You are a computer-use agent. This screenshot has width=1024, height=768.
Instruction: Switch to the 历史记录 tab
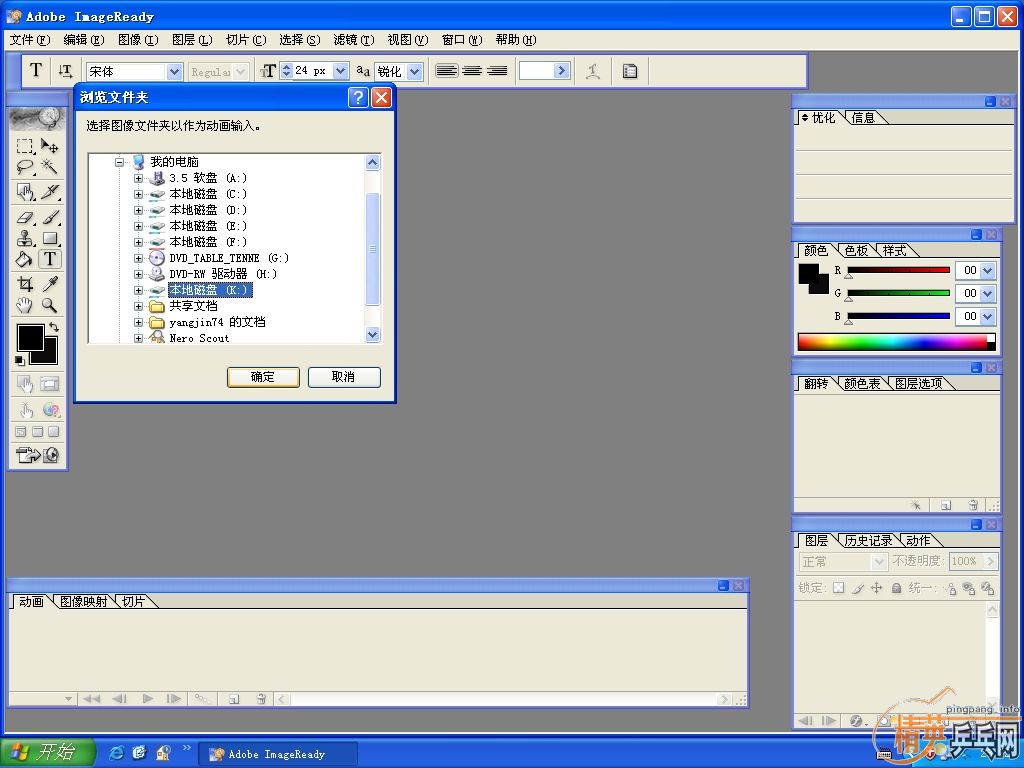click(868, 541)
